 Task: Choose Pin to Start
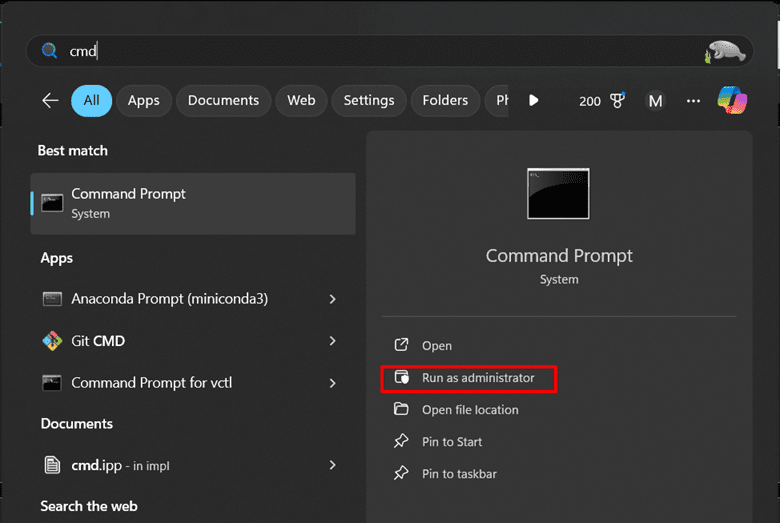click(452, 441)
